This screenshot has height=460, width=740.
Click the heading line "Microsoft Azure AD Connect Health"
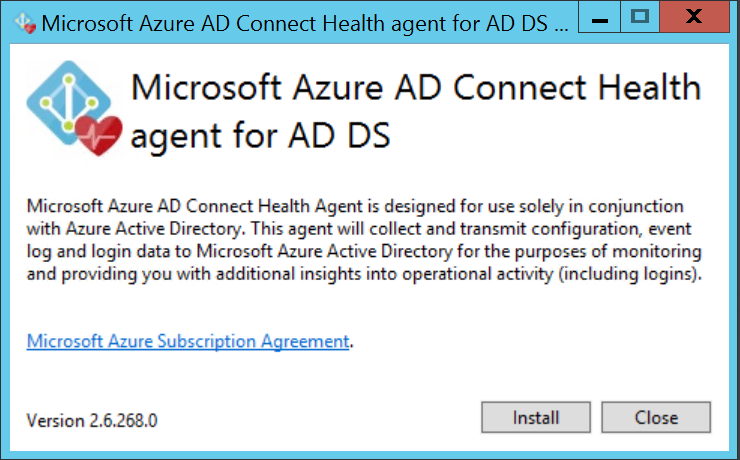tap(416, 88)
